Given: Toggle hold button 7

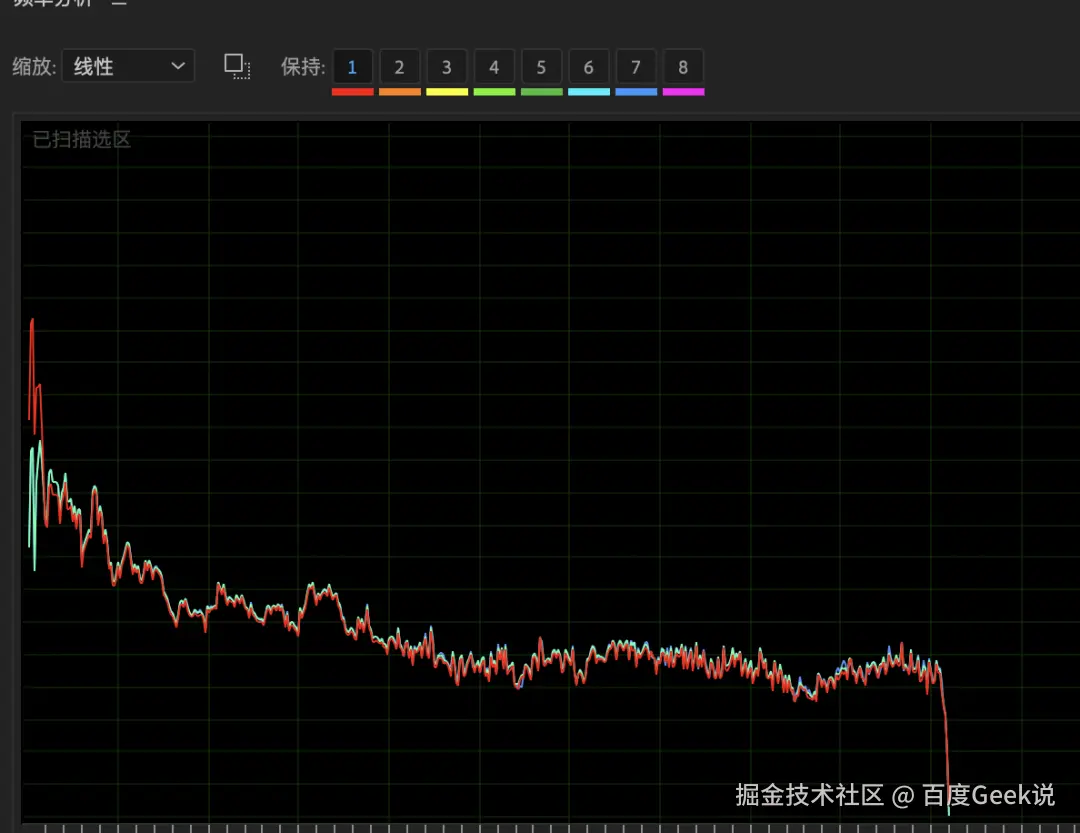Looking at the screenshot, I should 636,67.
